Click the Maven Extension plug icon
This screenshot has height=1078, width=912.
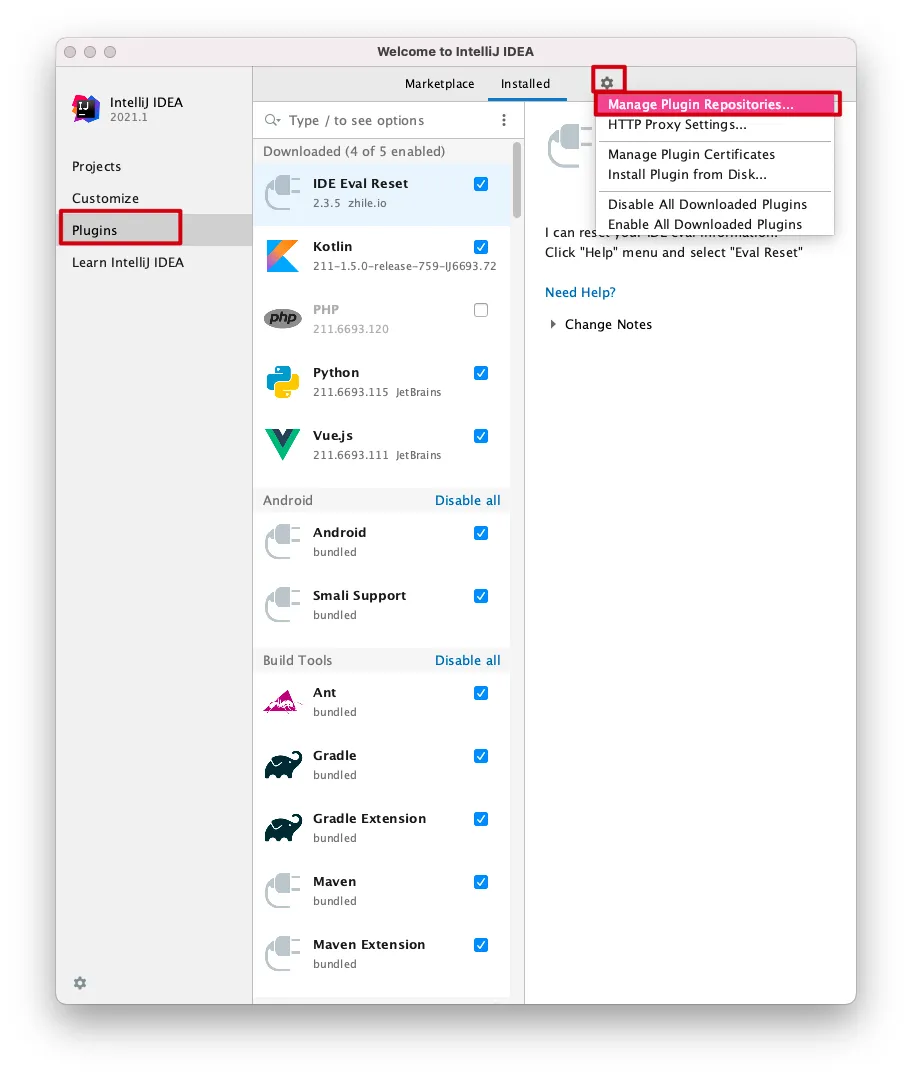[283, 954]
